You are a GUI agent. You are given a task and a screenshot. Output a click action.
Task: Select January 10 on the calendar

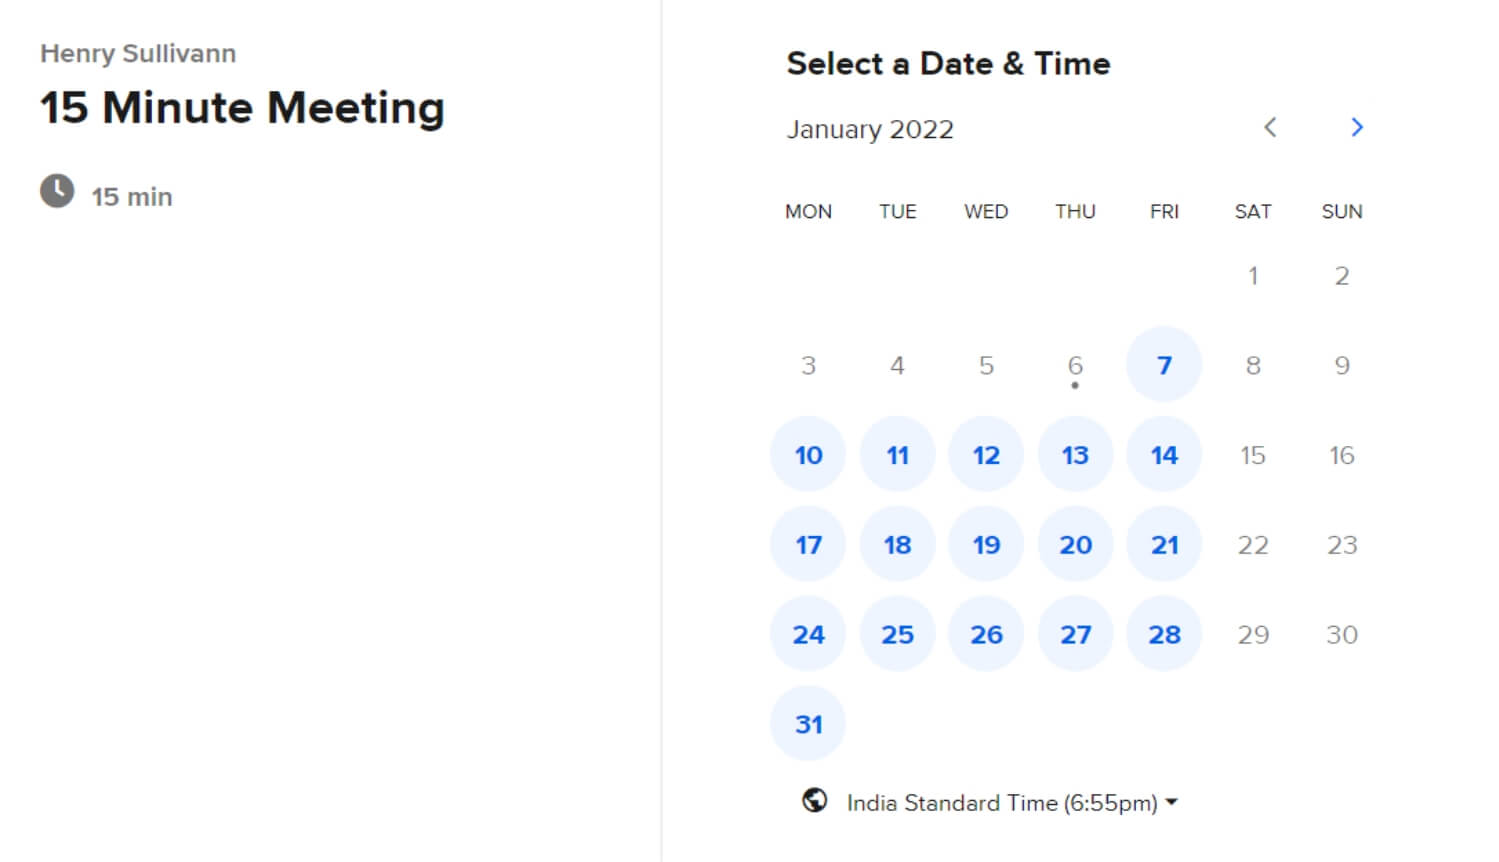pyautogui.click(x=808, y=454)
